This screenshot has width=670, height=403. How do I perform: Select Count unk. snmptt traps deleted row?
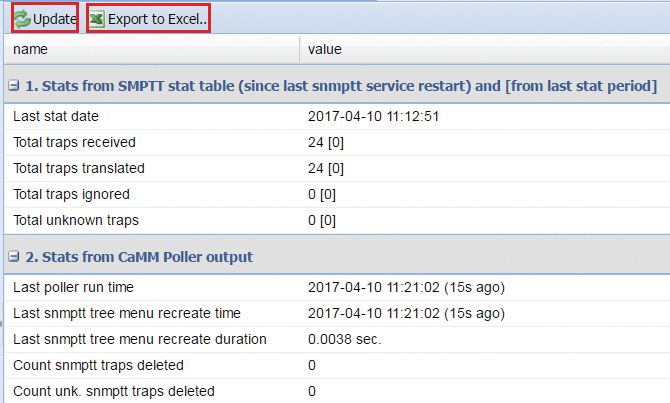click(337, 391)
